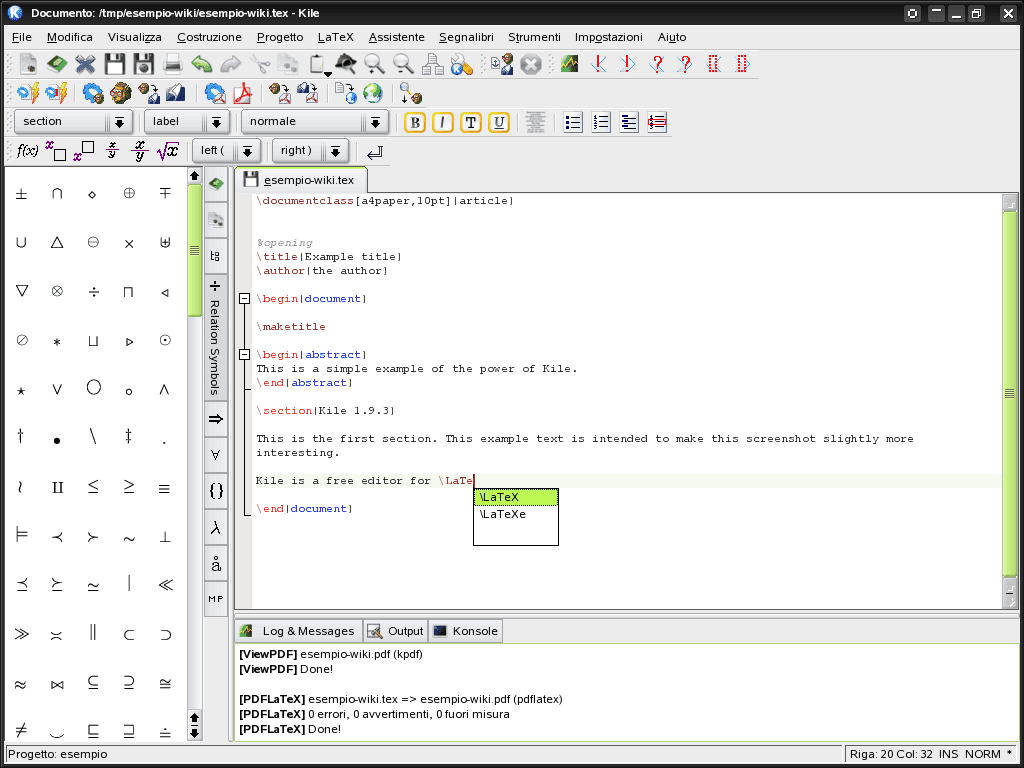Image resolution: width=1024 pixels, height=768 pixels.
Task: Open the normale font size dropdown
Action: point(315,122)
